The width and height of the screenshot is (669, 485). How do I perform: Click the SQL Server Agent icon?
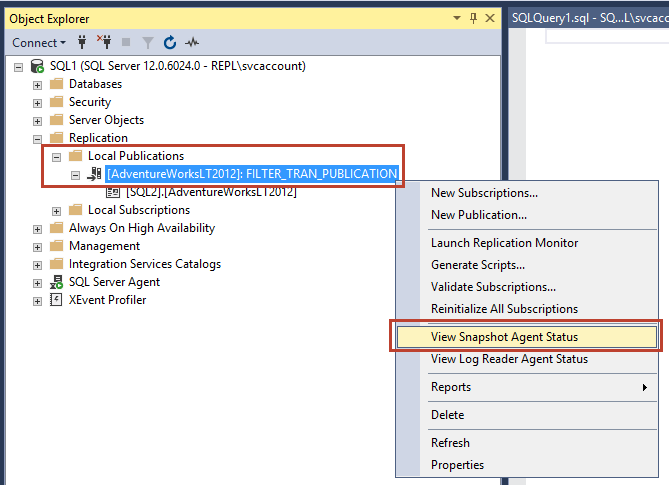tap(57, 282)
